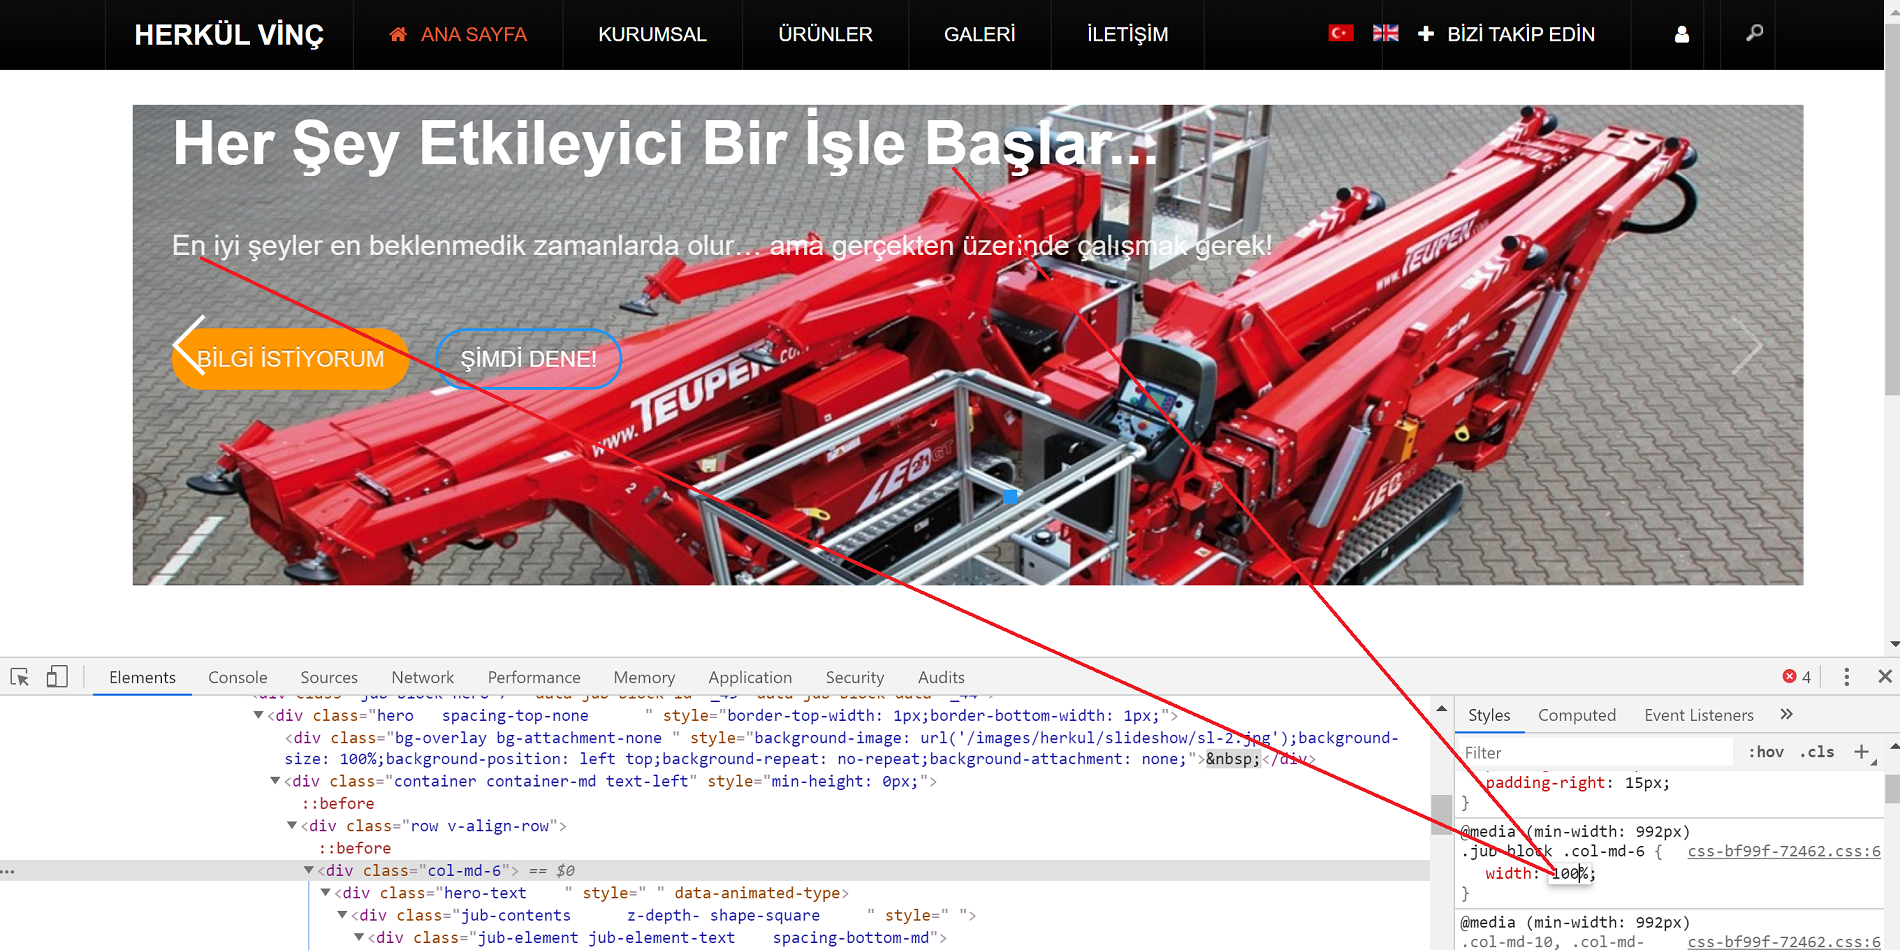Click the BİLGİ İSTİYORUM orange button
This screenshot has width=1900, height=950.
pyautogui.click(x=290, y=359)
